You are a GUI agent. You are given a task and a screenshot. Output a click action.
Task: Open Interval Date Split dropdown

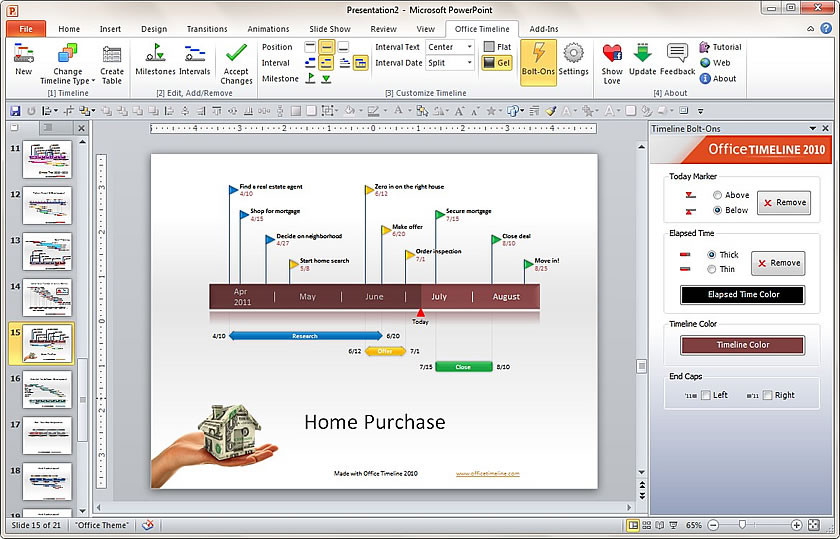pyautogui.click(x=469, y=63)
